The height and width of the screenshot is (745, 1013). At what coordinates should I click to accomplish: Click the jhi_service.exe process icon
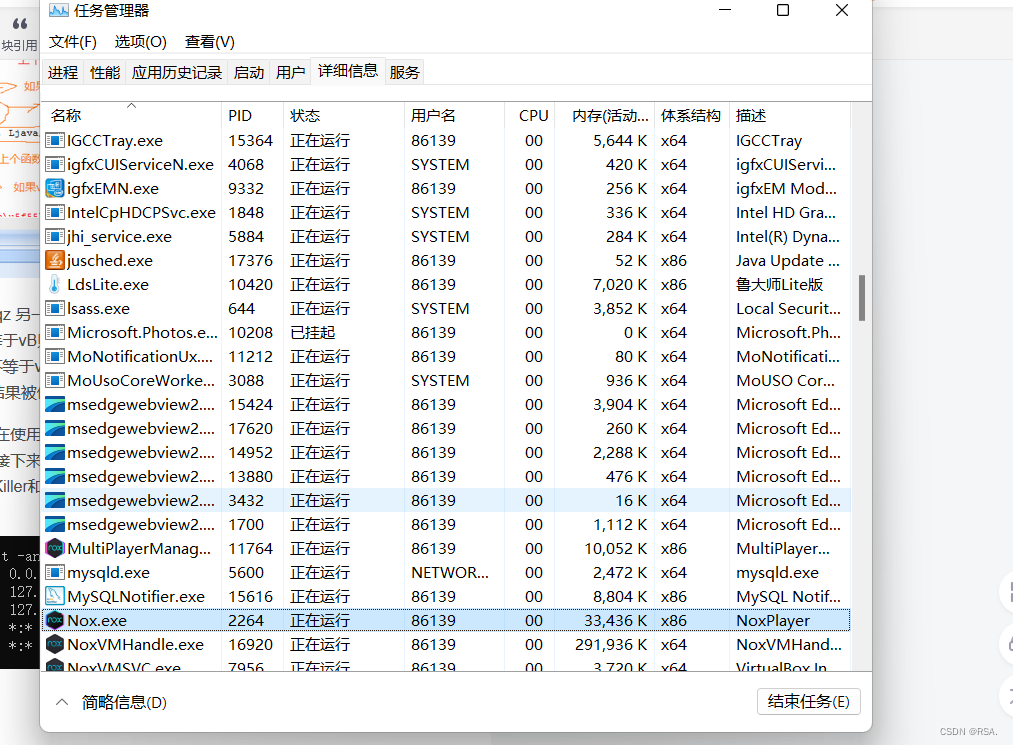coord(55,236)
